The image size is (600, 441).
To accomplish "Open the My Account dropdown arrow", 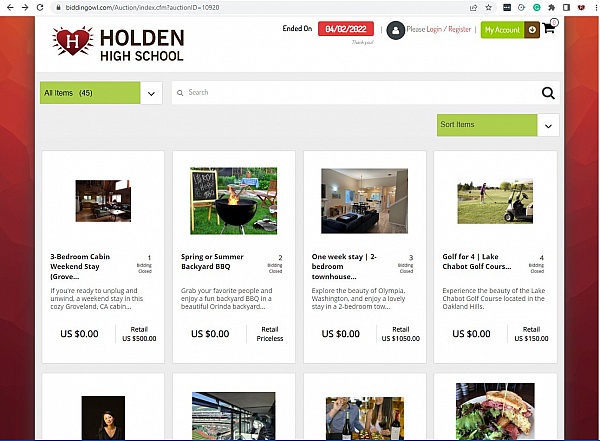I will click(532, 29).
